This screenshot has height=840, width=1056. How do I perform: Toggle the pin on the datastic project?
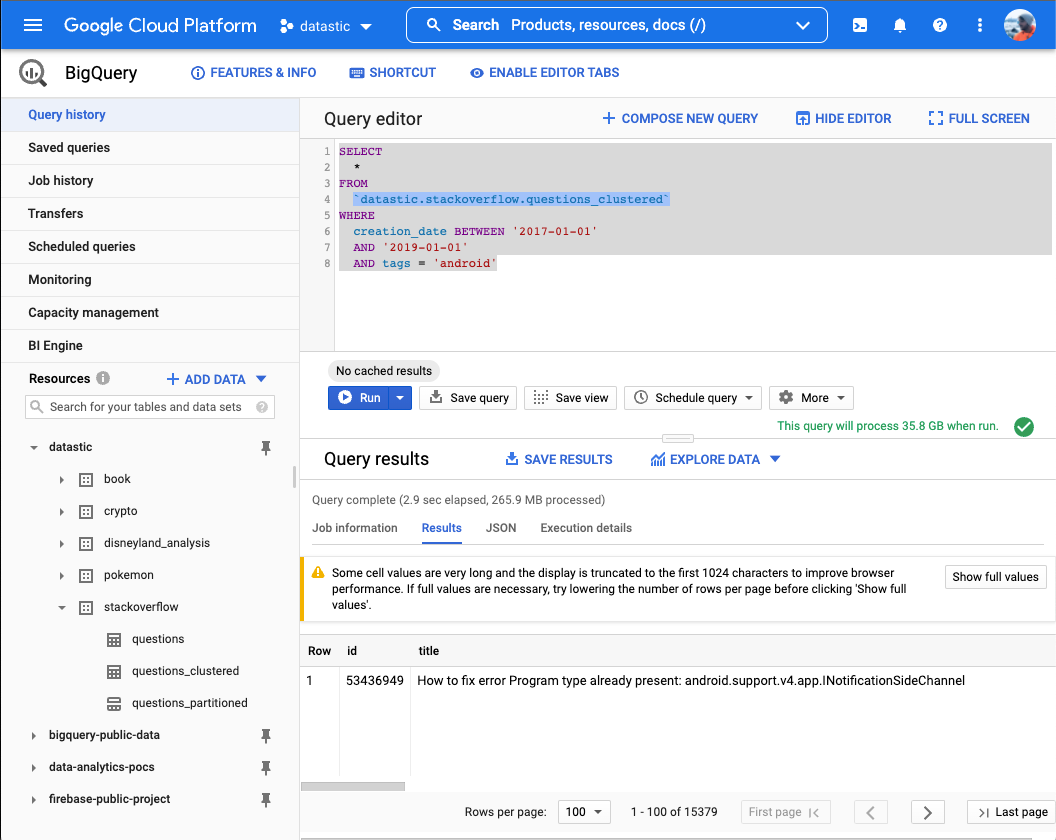click(266, 449)
